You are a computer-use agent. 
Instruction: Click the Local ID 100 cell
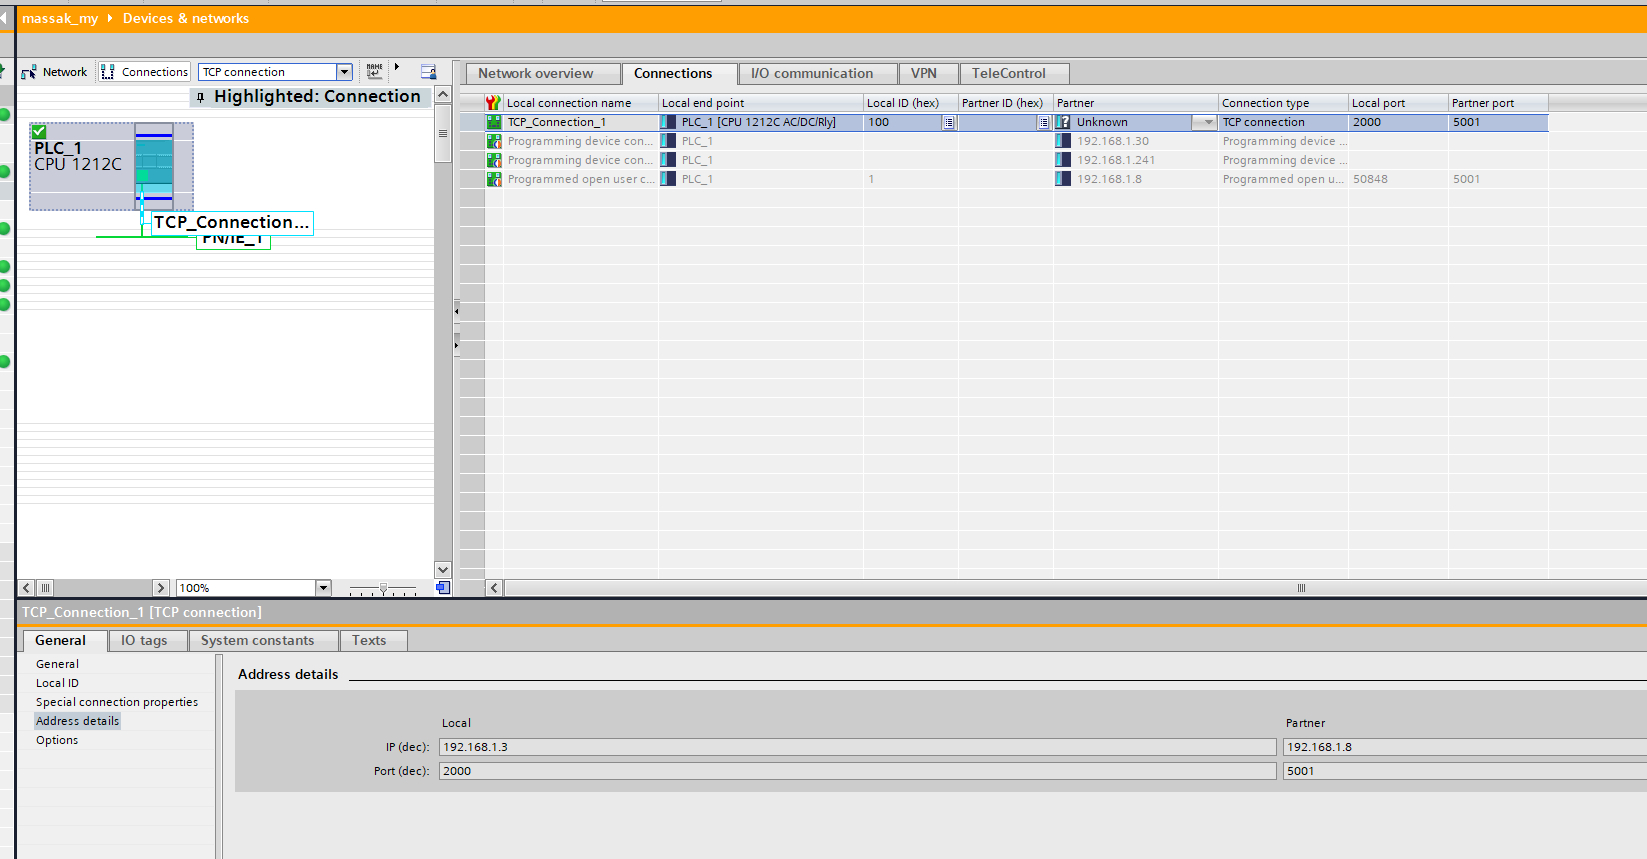pyautogui.click(x=903, y=122)
